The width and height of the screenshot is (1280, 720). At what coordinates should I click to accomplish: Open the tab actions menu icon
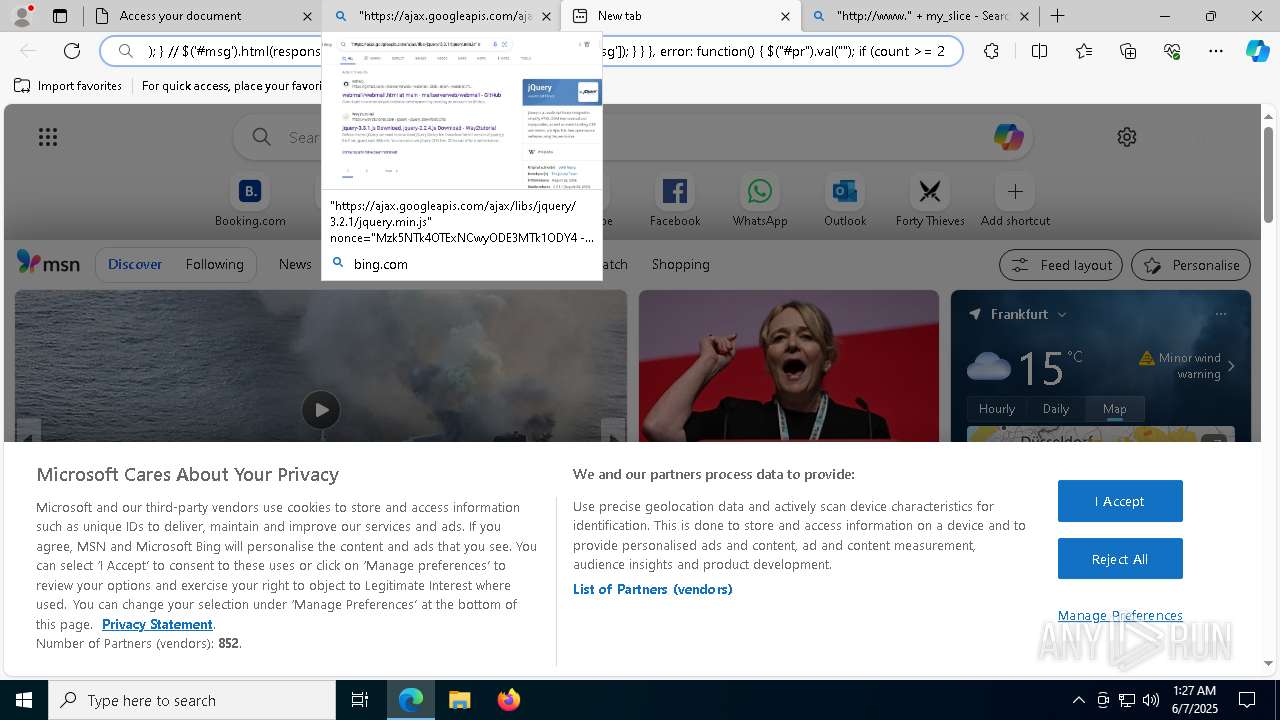tap(60, 16)
